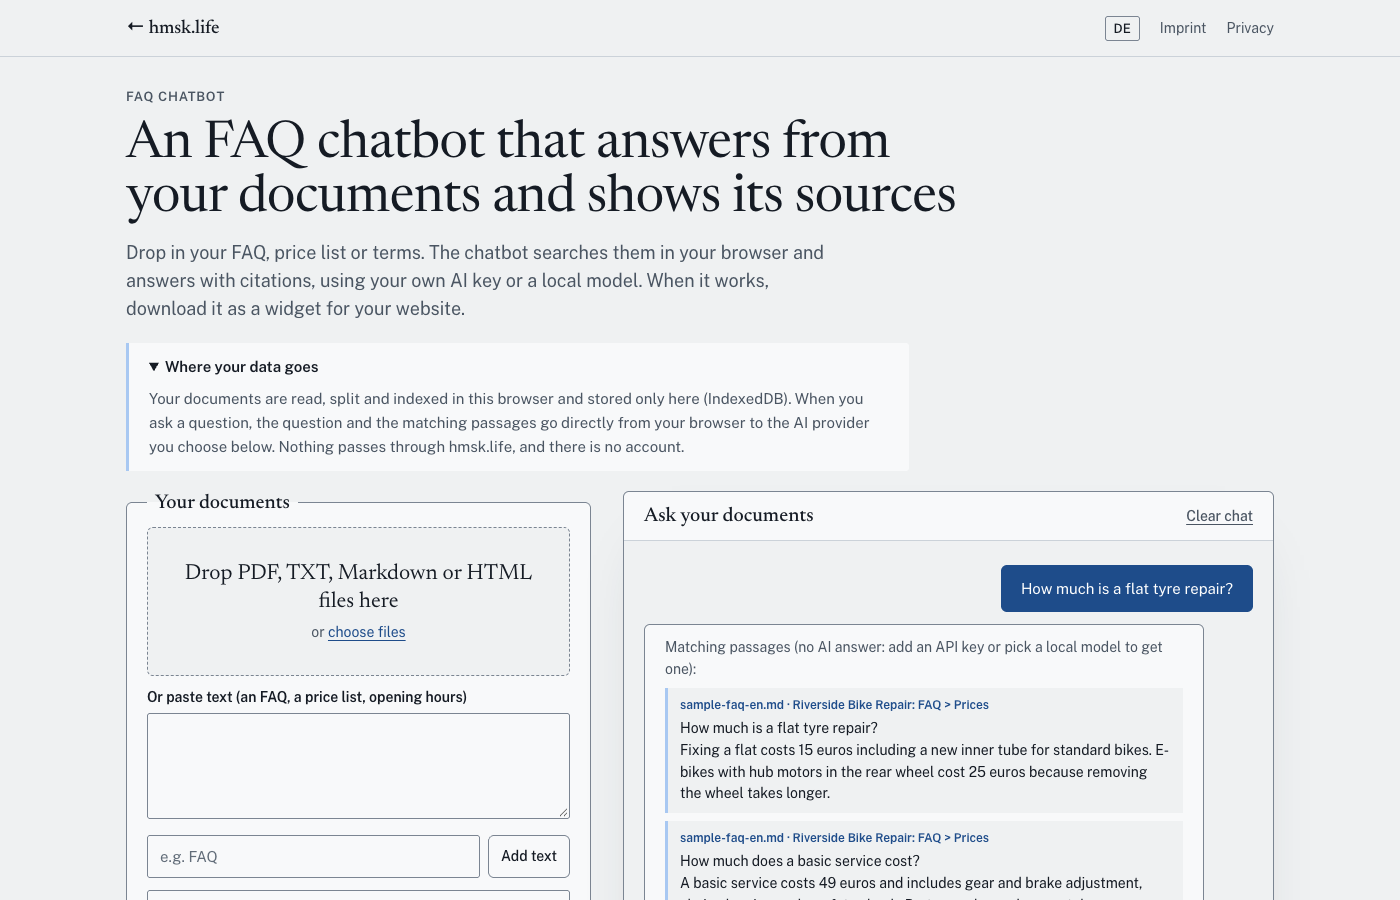This screenshot has height=900, width=1400.
Task: Select the 'How much is a flat tyre repair?' message bubble
Action: (x=1127, y=589)
